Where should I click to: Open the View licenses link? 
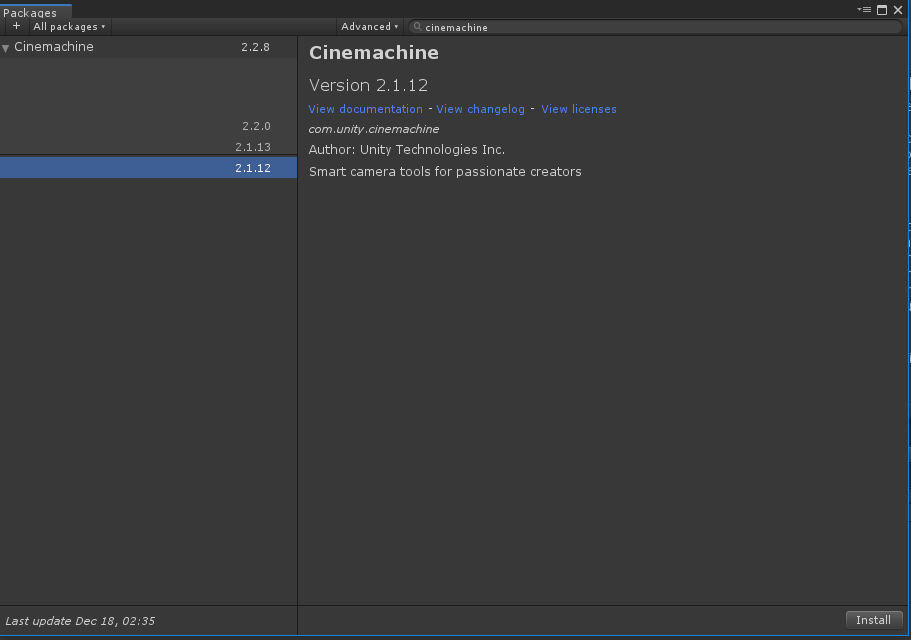click(578, 109)
